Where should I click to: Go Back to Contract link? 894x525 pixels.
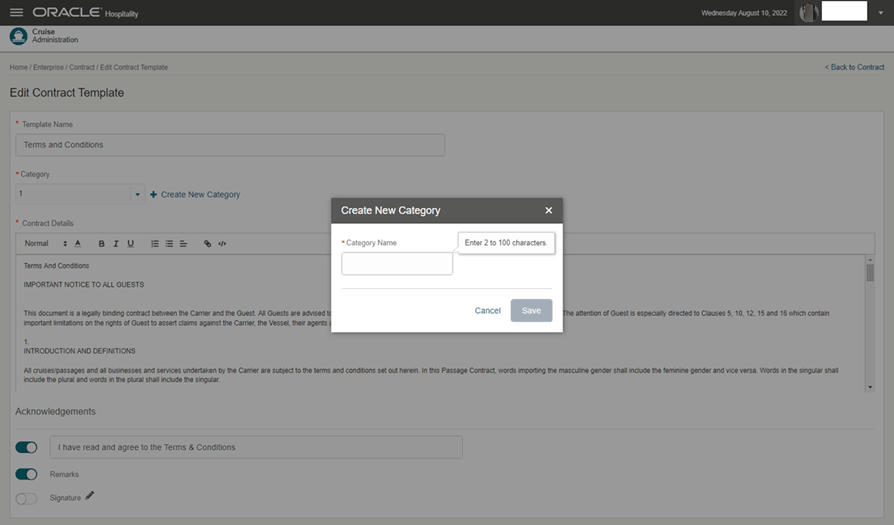[x=854, y=67]
